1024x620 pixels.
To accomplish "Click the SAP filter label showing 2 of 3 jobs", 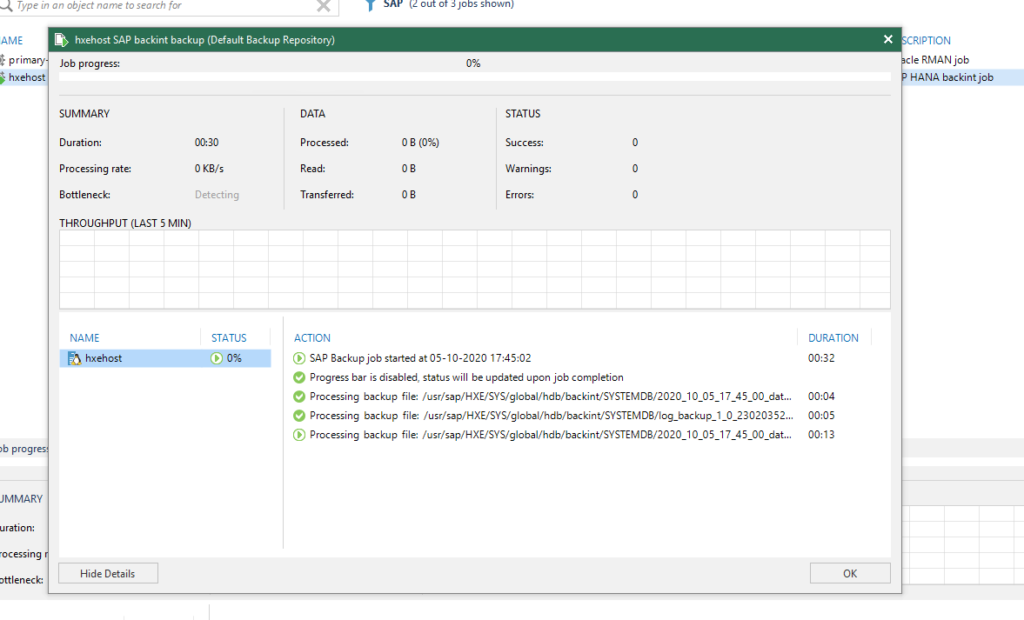I will (449, 5).
